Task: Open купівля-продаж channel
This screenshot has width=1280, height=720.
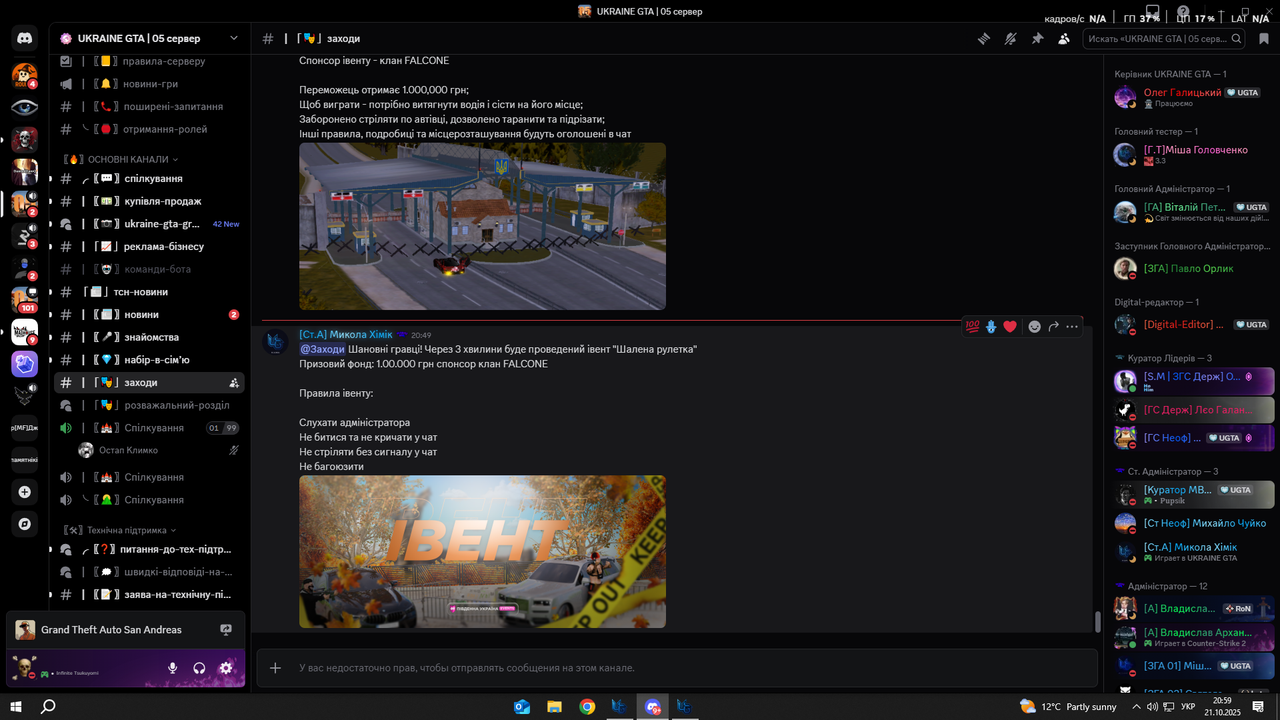Action: coord(149,201)
